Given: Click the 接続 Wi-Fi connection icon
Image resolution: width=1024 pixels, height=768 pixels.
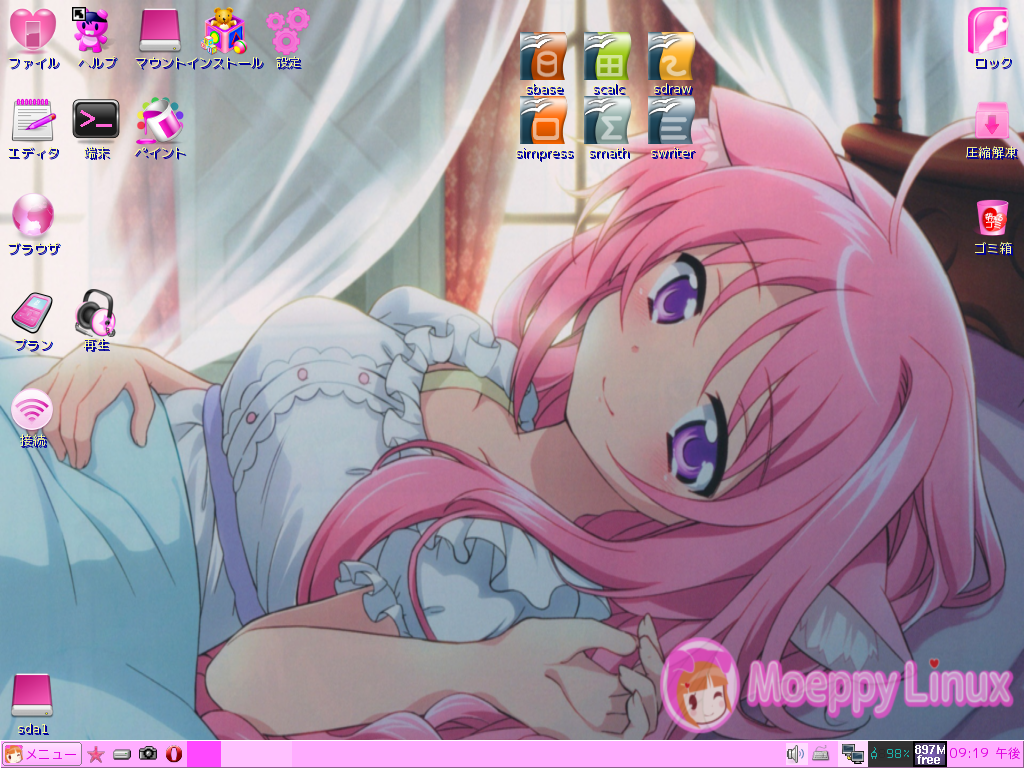Looking at the screenshot, I should [33, 409].
